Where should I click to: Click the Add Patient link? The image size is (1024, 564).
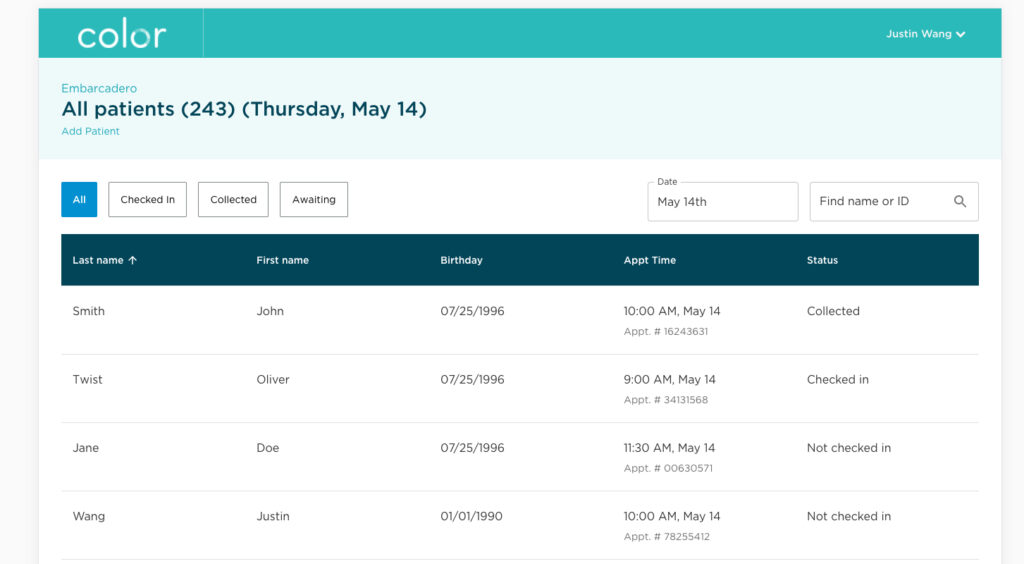[x=90, y=131]
